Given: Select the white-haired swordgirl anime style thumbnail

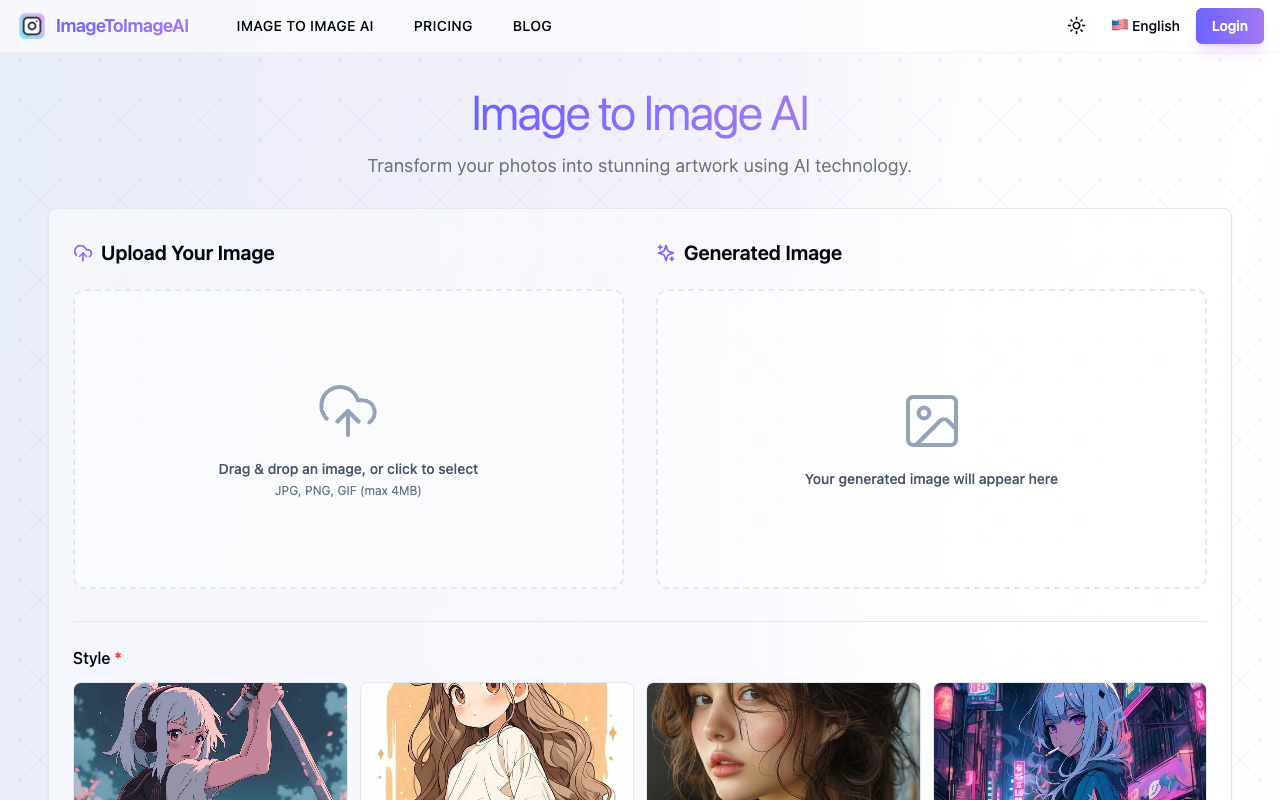Looking at the screenshot, I should pyautogui.click(x=210, y=741).
